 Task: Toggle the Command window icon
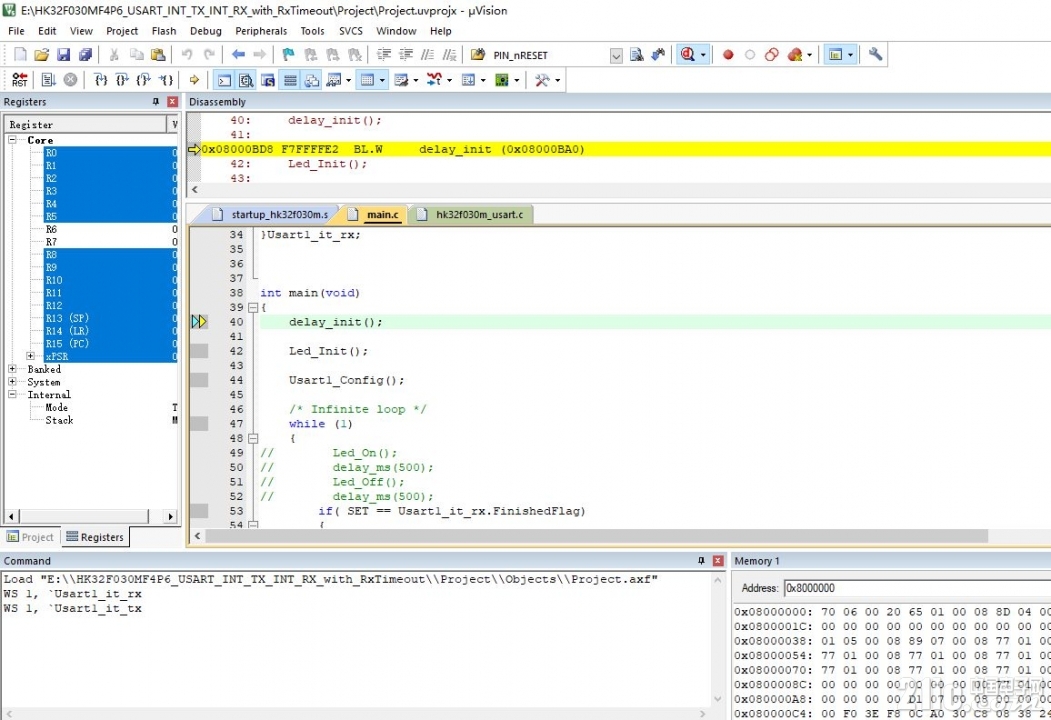coord(225,80)
